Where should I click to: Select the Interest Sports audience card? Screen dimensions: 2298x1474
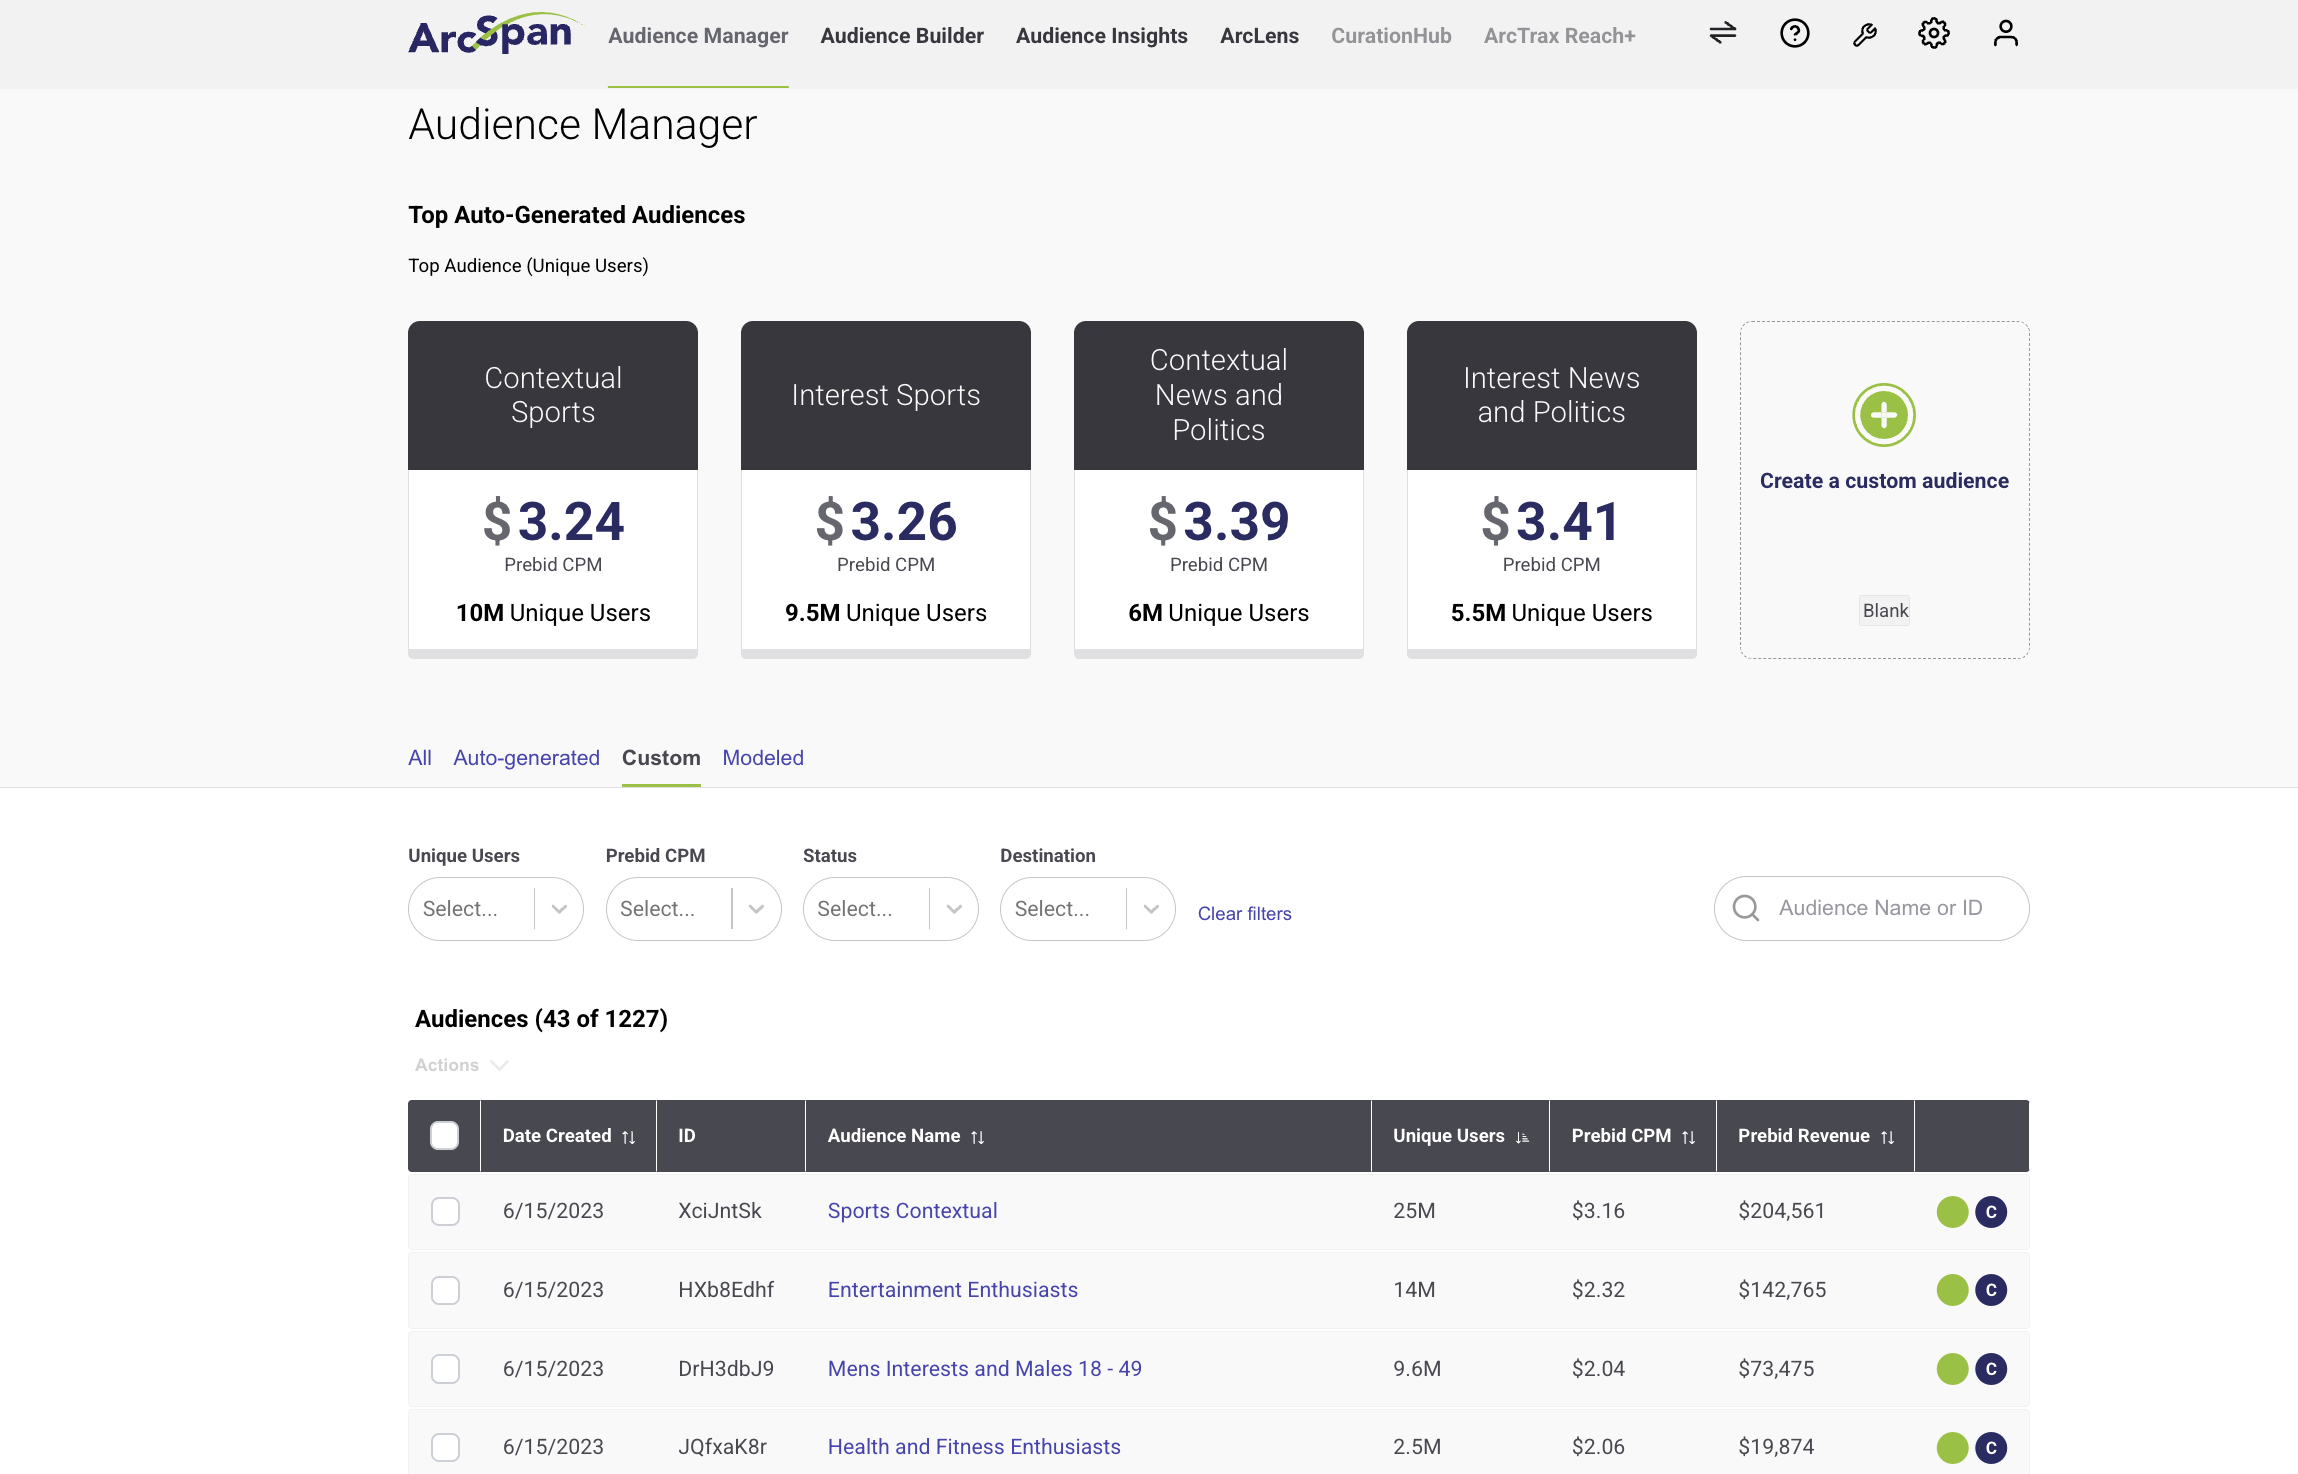[x=886, y=489]
